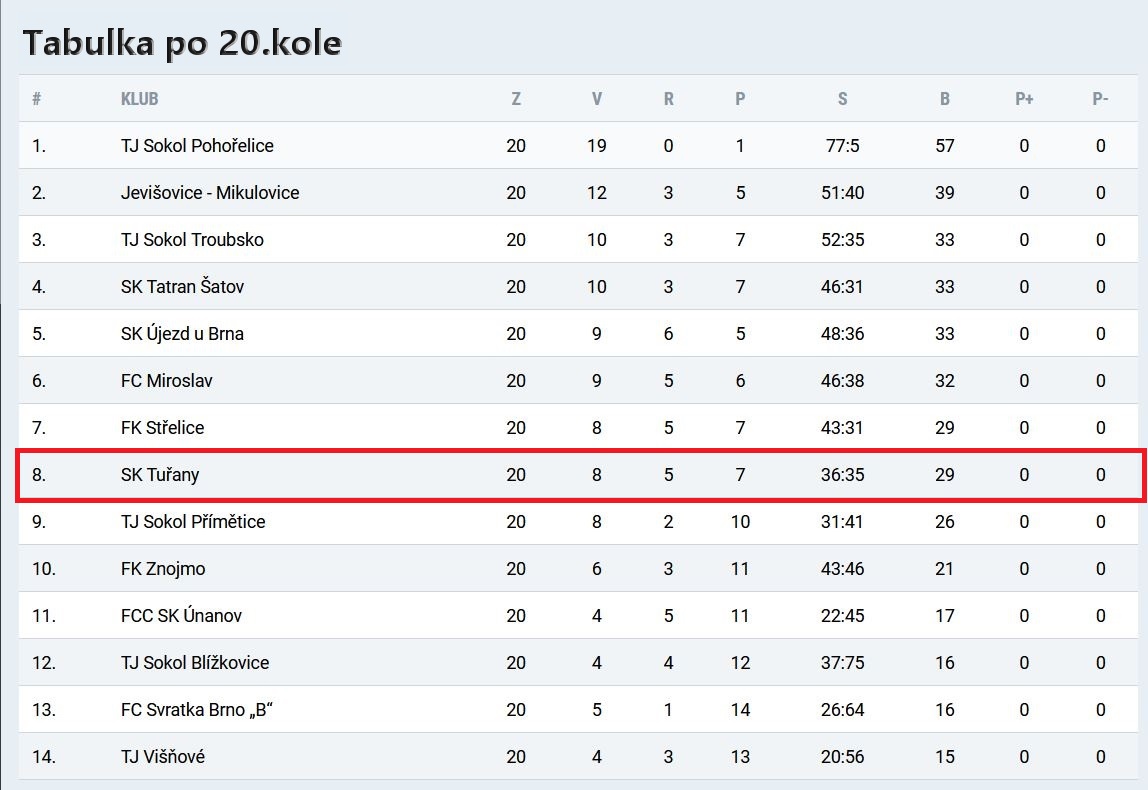This screenshot has height=790, width=1148.
Task: Click SK Tatran Šatov club name
Action: (182, 286)
